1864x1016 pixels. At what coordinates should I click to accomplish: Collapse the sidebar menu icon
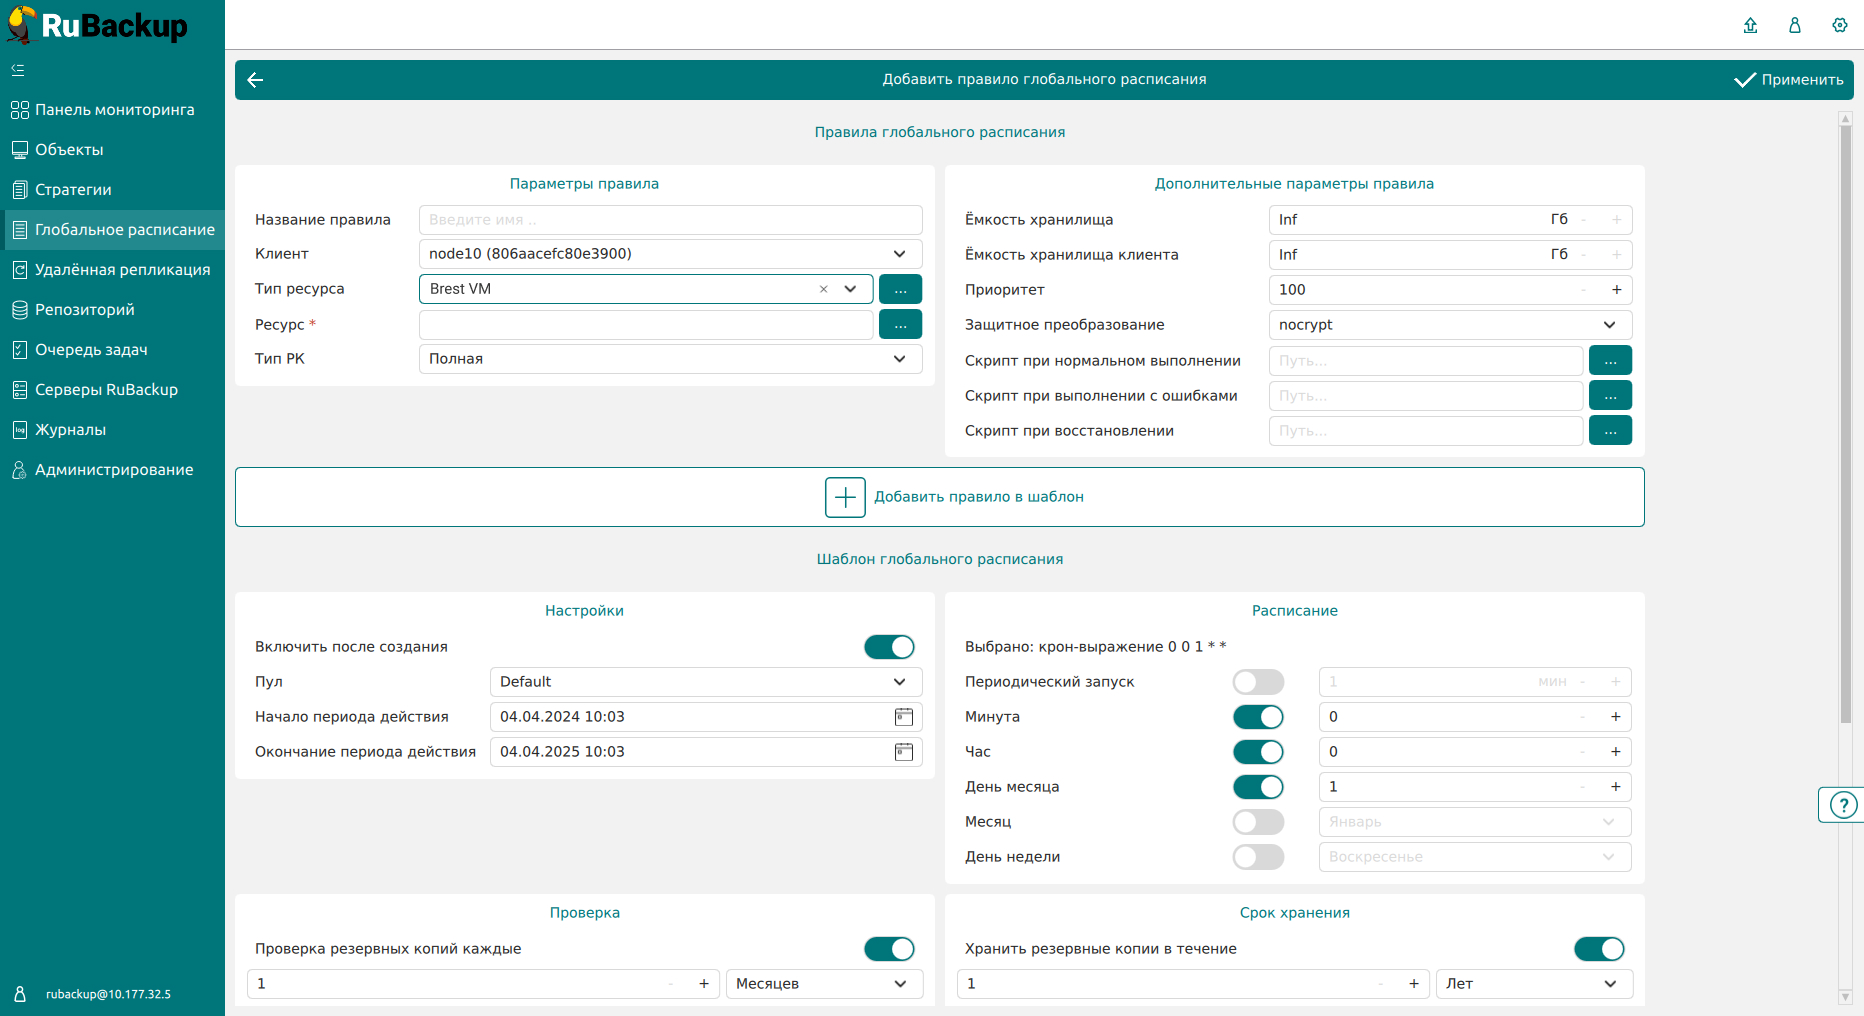pos(18,70)
